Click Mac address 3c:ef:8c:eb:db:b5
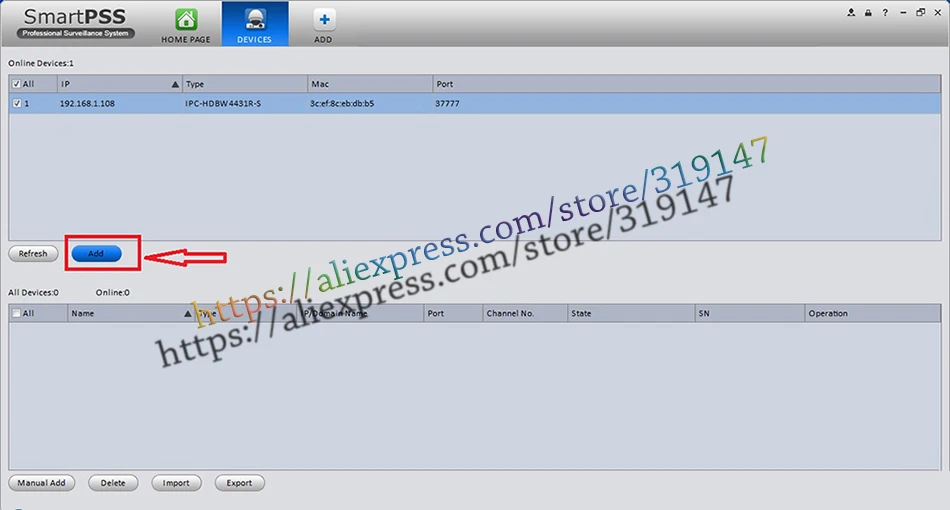The height and width of the screenshot is (510, 950). (342, 104)
